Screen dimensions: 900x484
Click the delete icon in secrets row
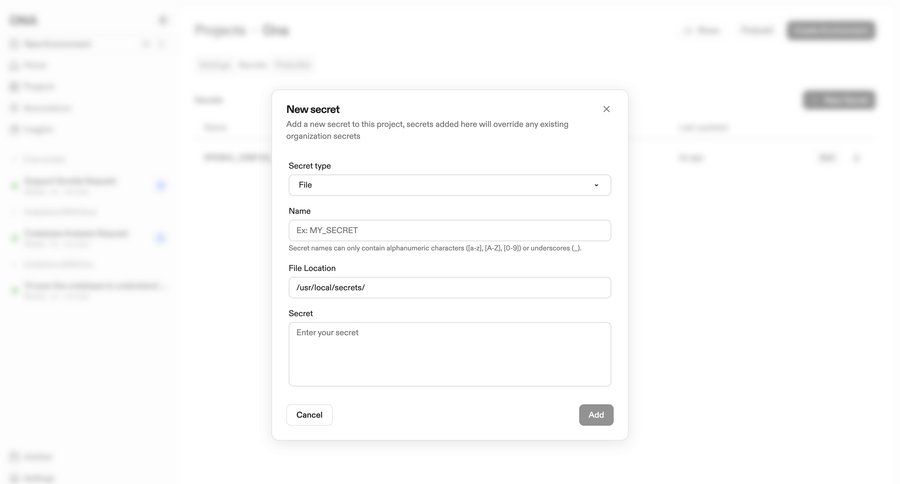pyautogui.click(x=856, y=158)
